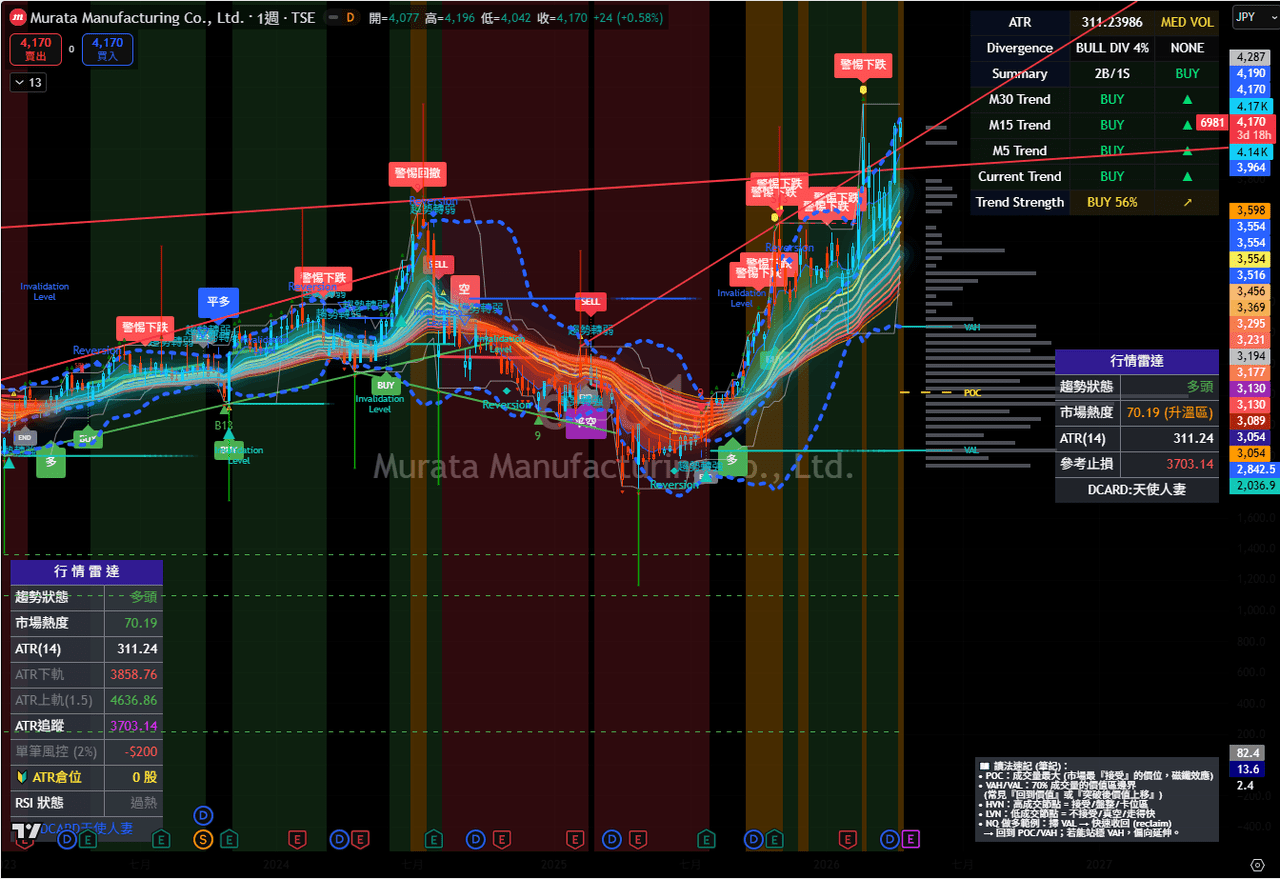Click the 82.4 axis label

[x=1247, y=753]
